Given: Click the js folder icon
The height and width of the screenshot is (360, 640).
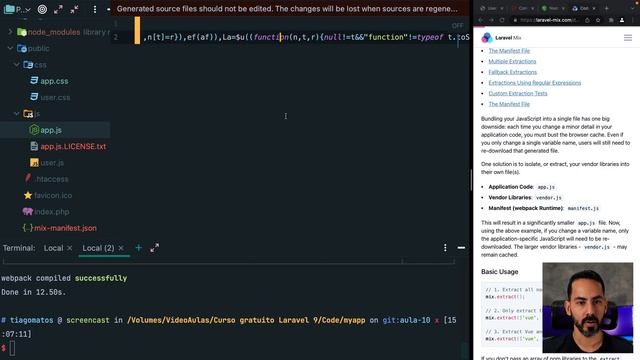Looking at the screenshot, I should click(x=28, y=113).
